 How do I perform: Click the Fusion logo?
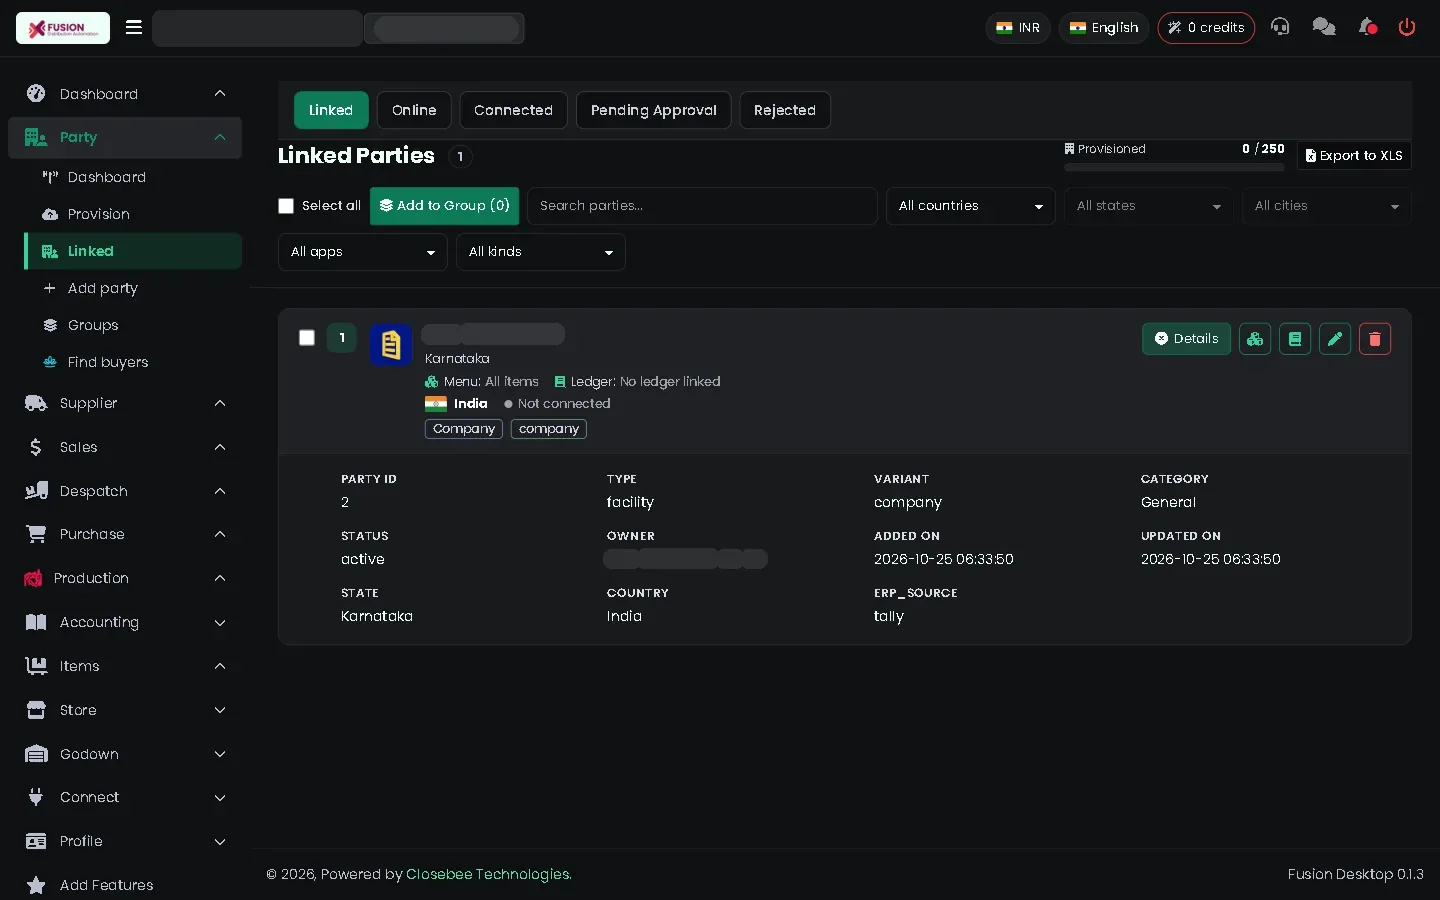pos(63,28)
